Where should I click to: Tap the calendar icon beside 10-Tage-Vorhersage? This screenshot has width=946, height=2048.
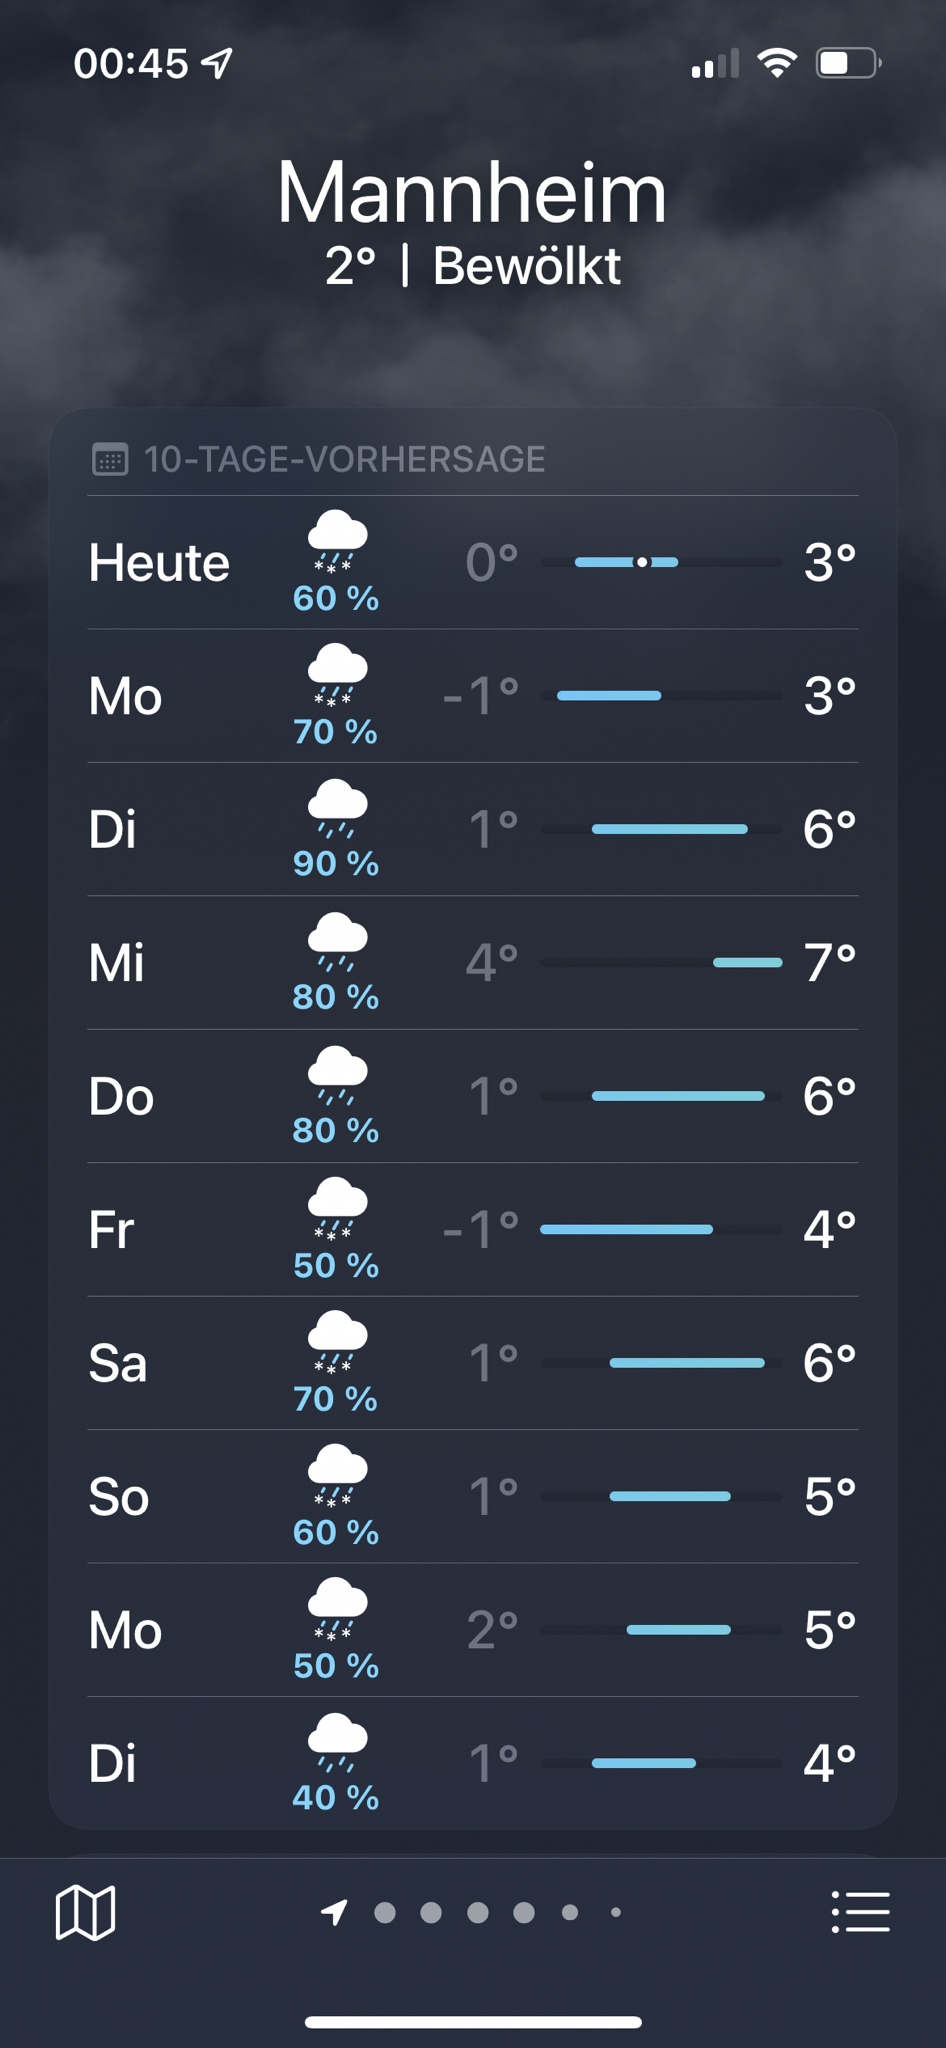(x=110, y=459)
